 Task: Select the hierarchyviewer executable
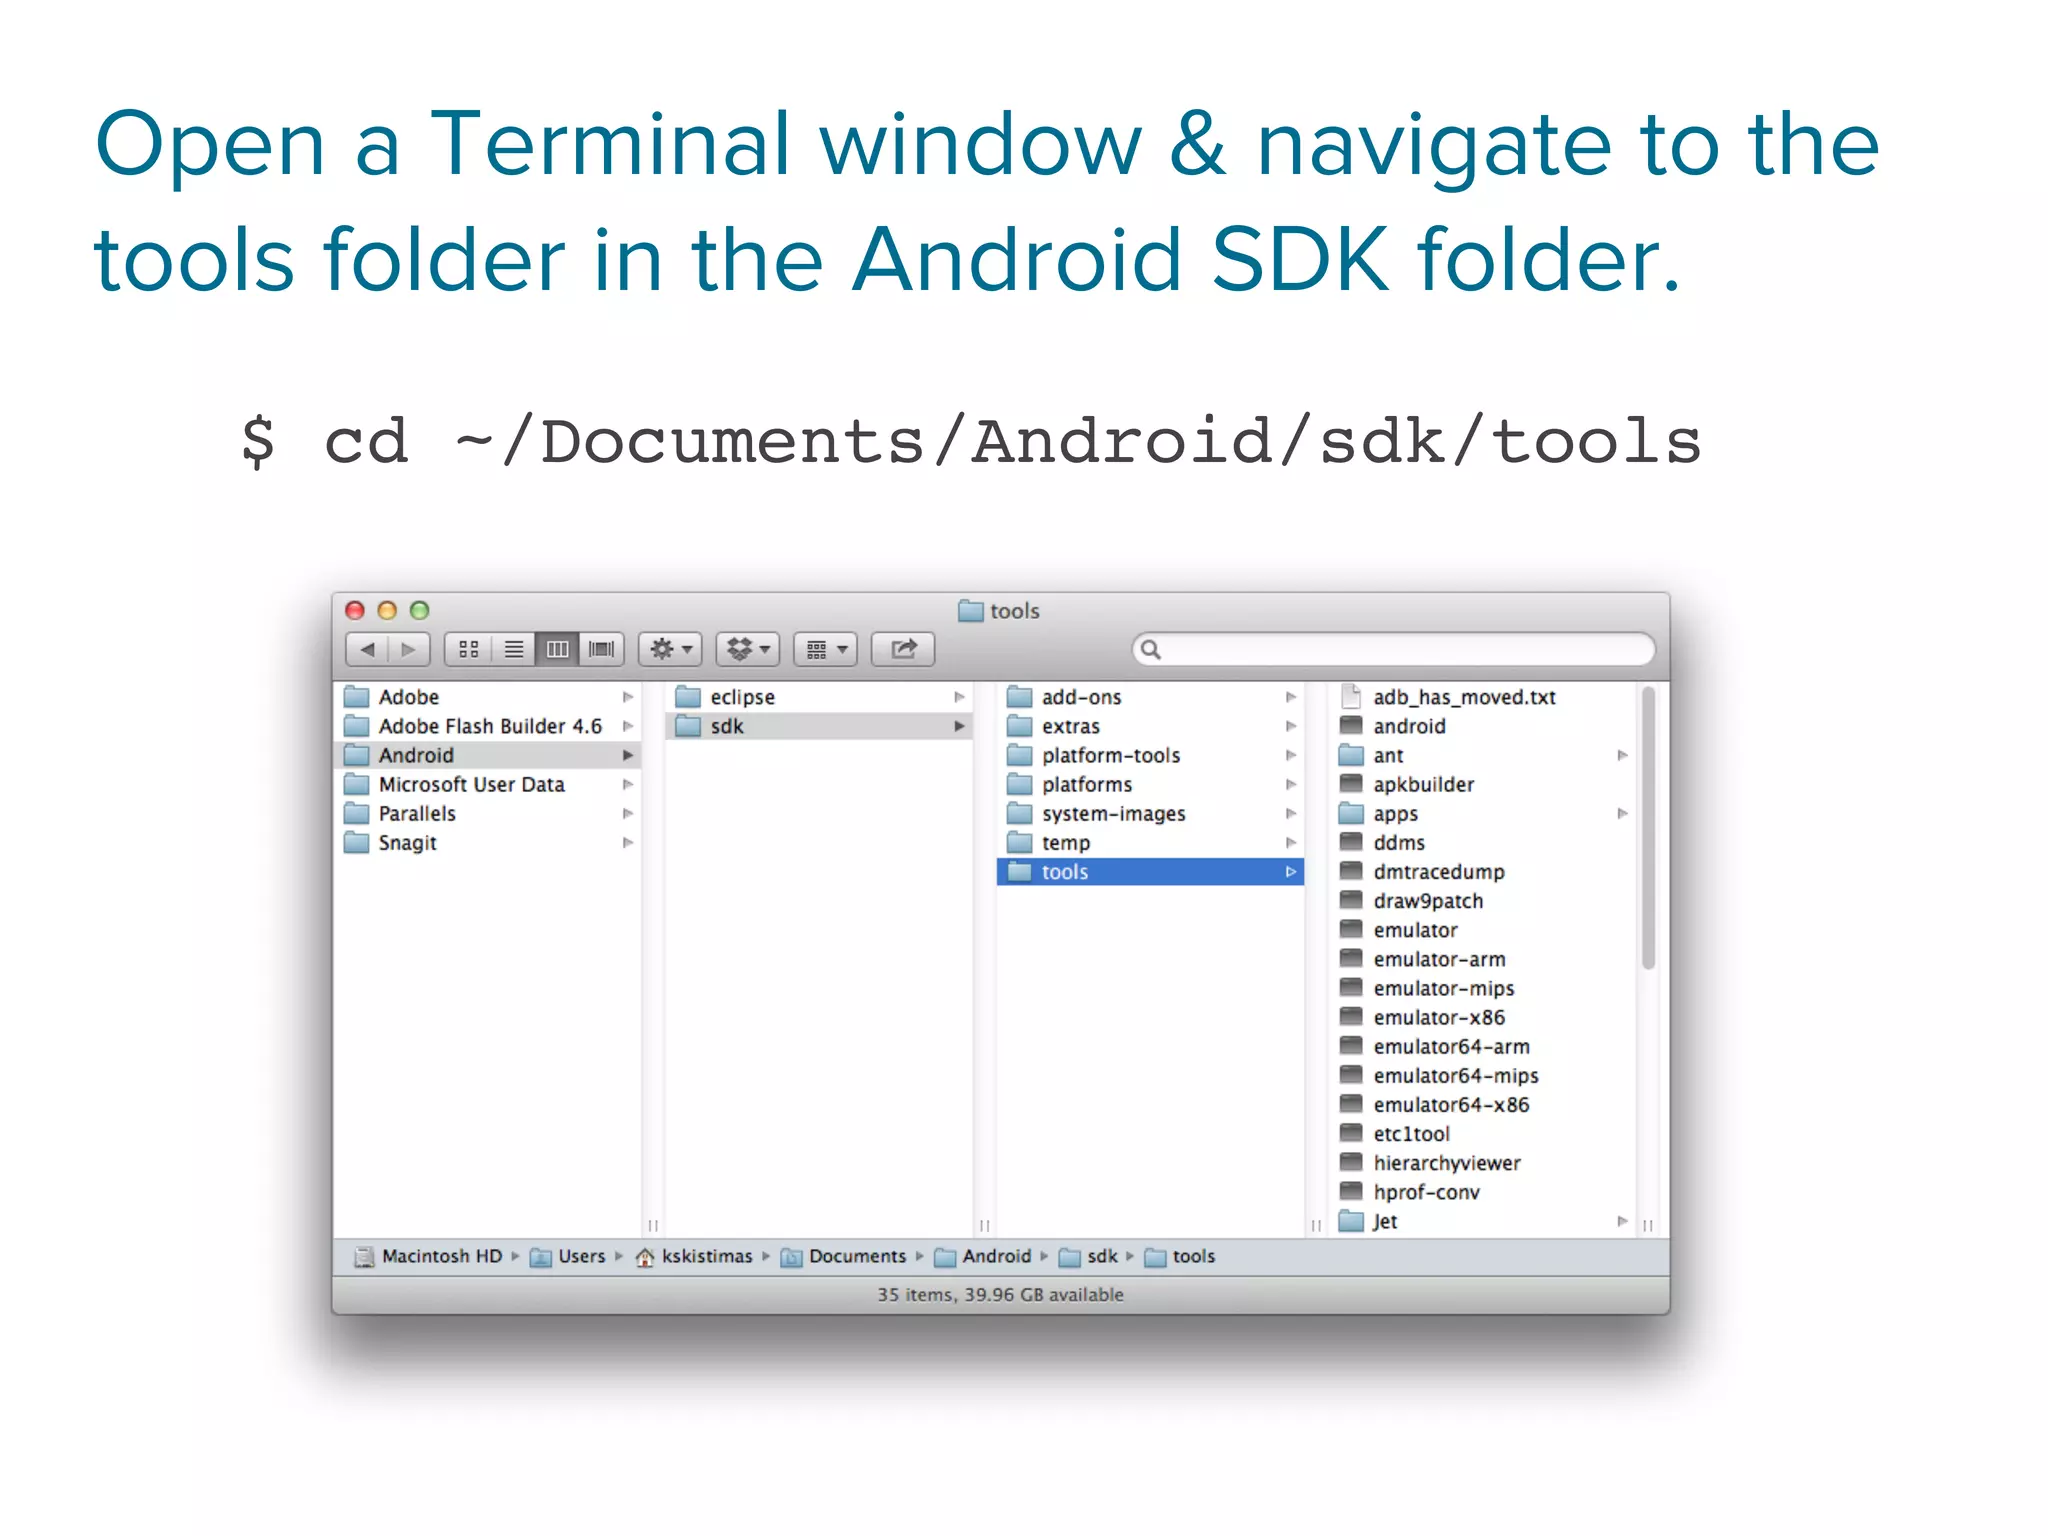1483,1162
